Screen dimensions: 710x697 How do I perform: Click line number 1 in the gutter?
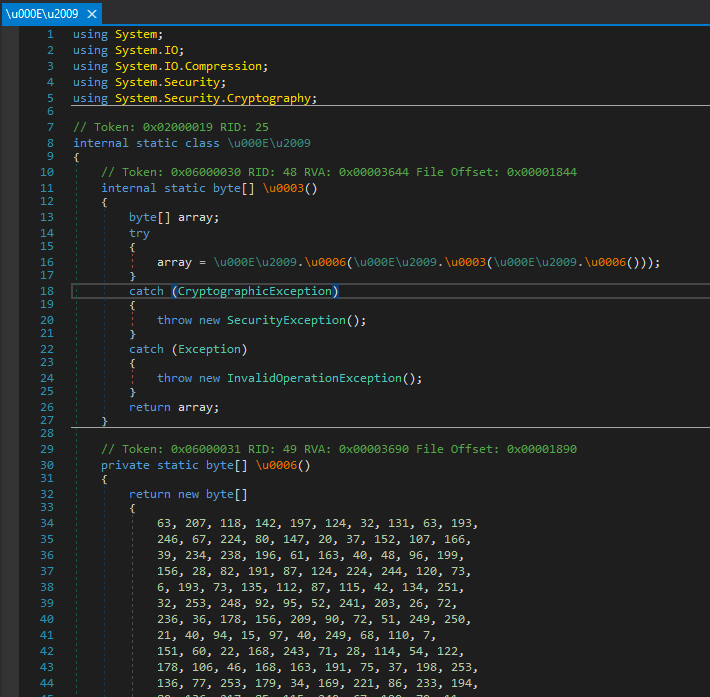pos(50,34)
